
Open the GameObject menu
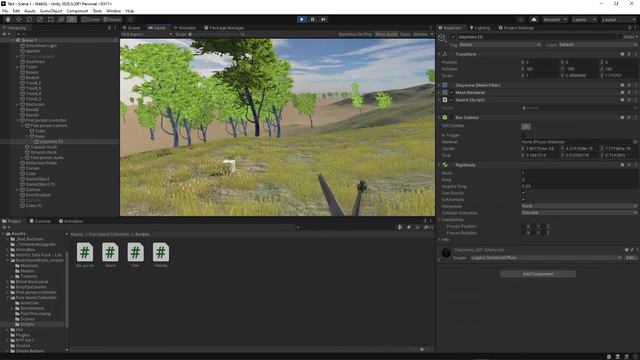click(51, 11)
